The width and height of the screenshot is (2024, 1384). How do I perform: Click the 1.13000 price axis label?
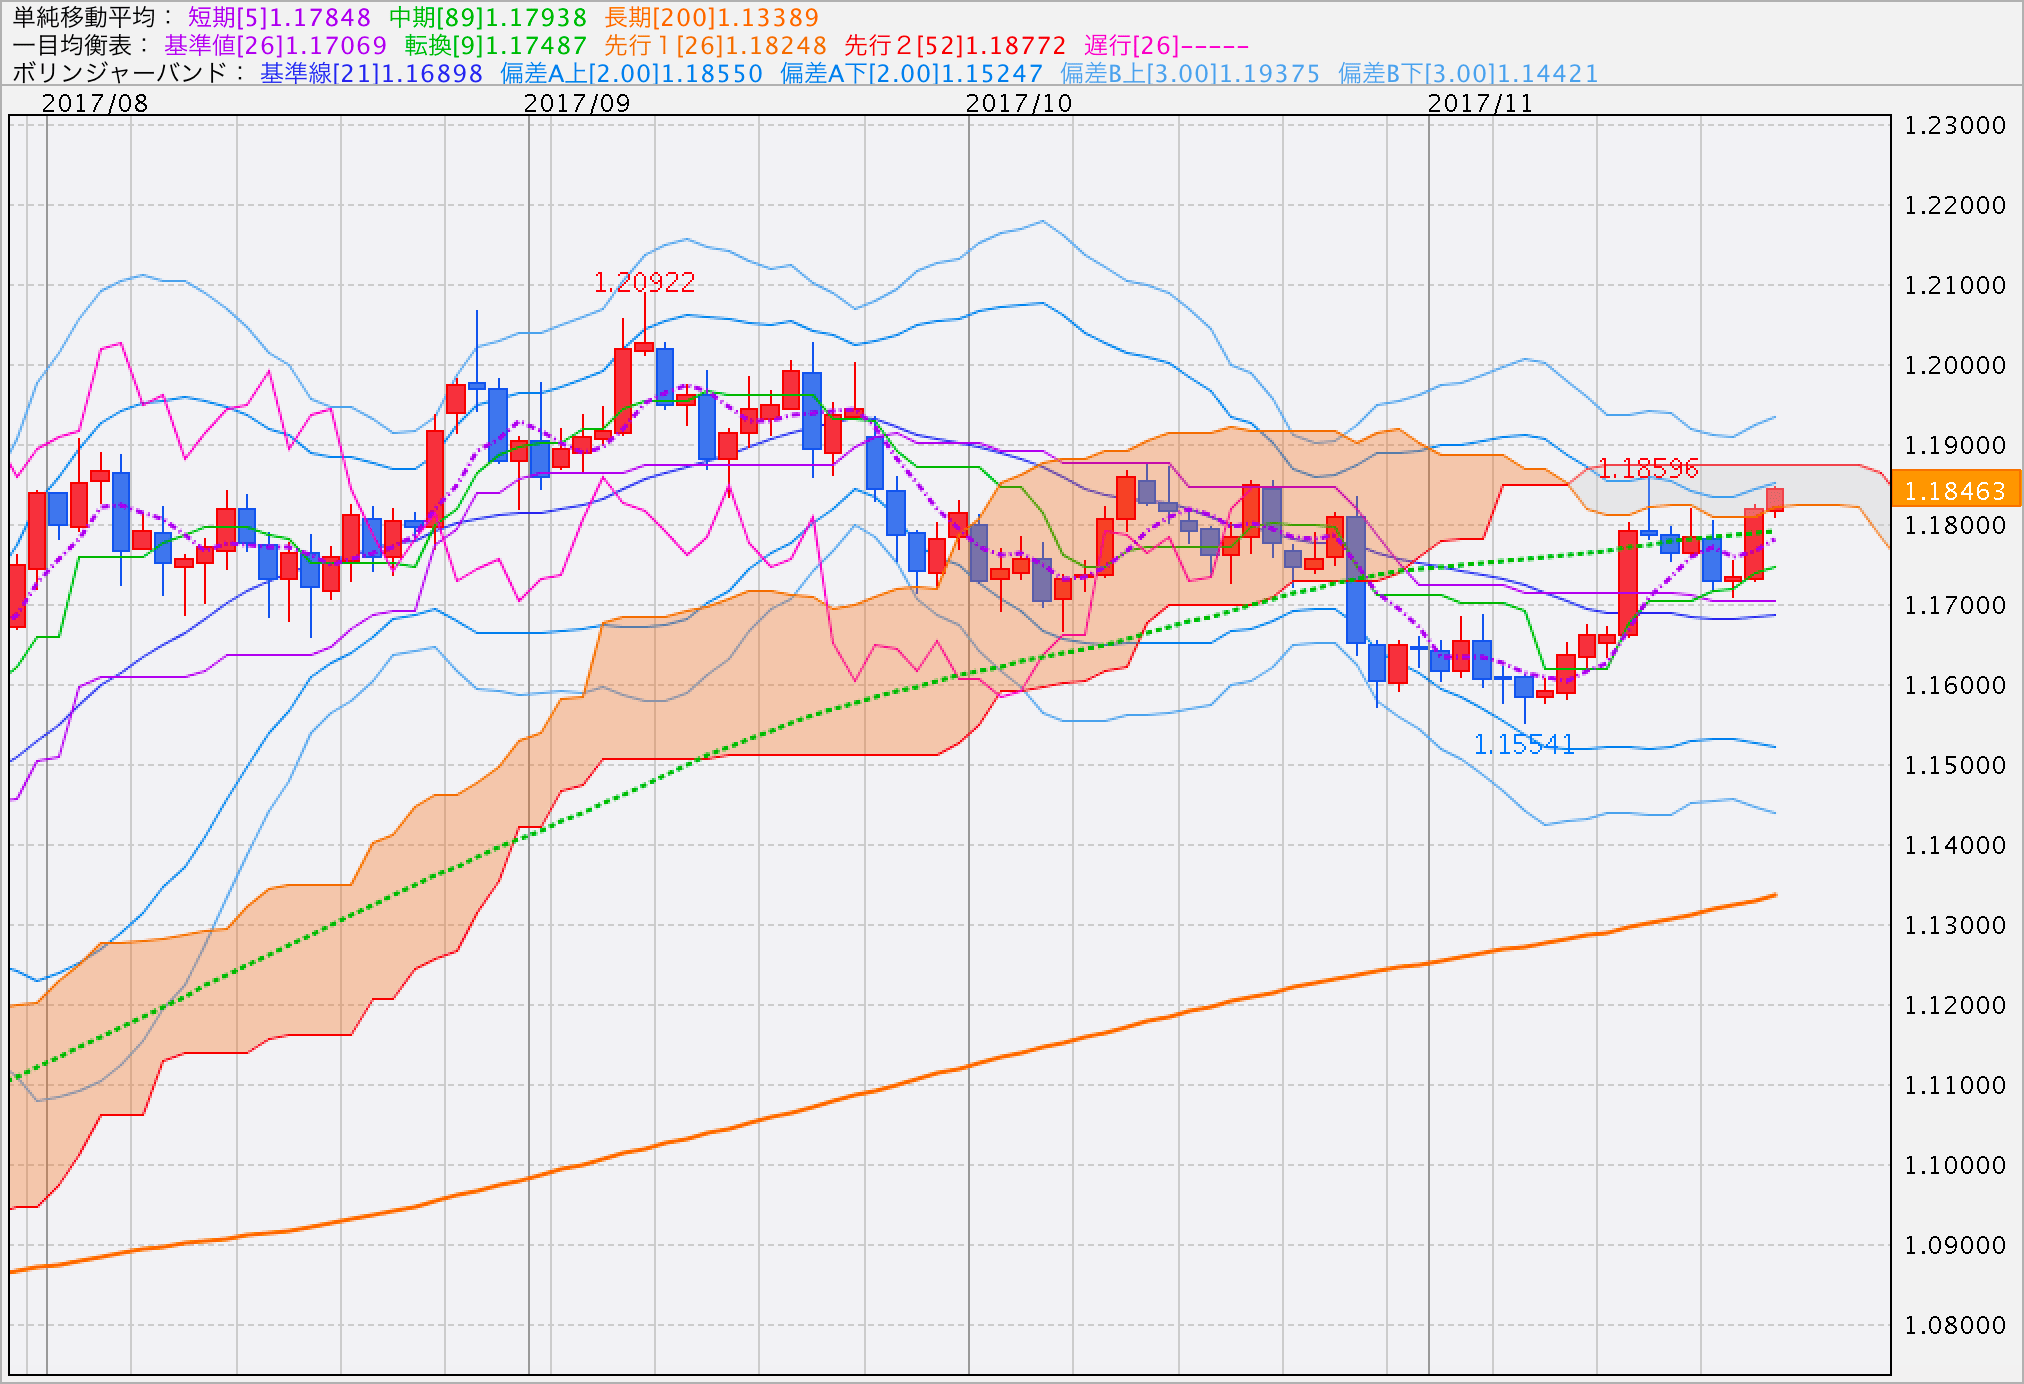pos(1955,925)
